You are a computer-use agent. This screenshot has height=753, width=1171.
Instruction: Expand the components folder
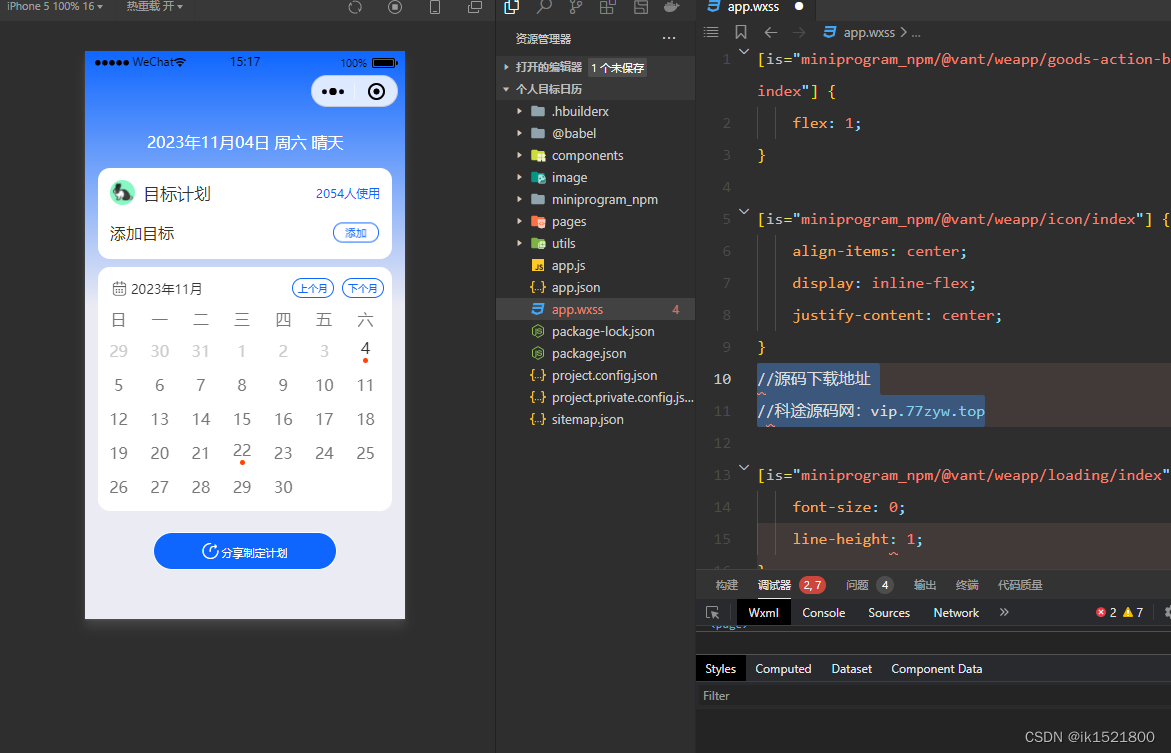(520, 155)
